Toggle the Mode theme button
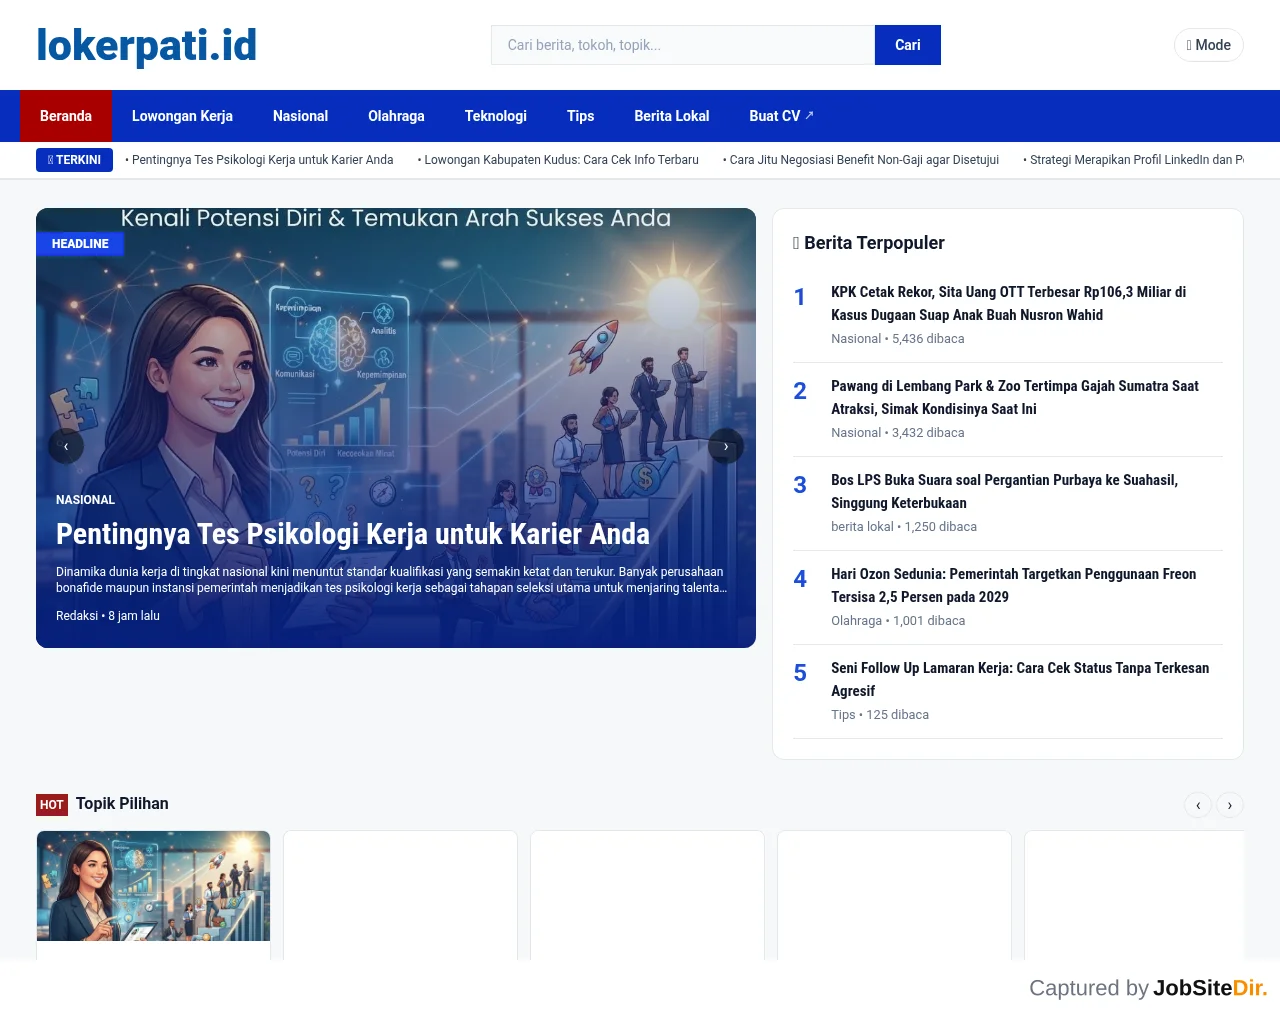Image resolution: width=1280 pixels, height=1018 pixels. tap(1208, 45)
